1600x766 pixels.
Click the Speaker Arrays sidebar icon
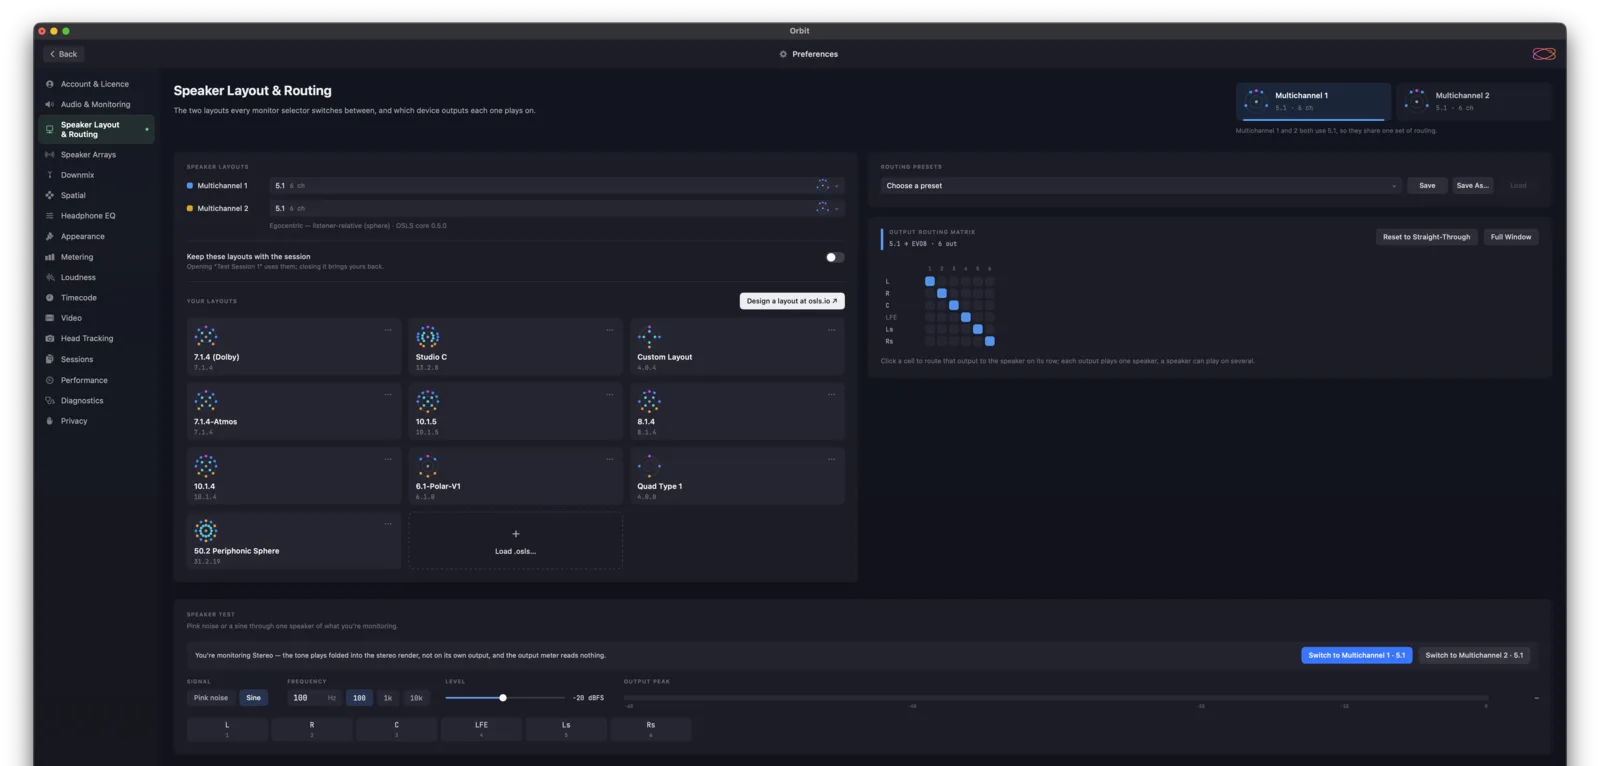49,155
